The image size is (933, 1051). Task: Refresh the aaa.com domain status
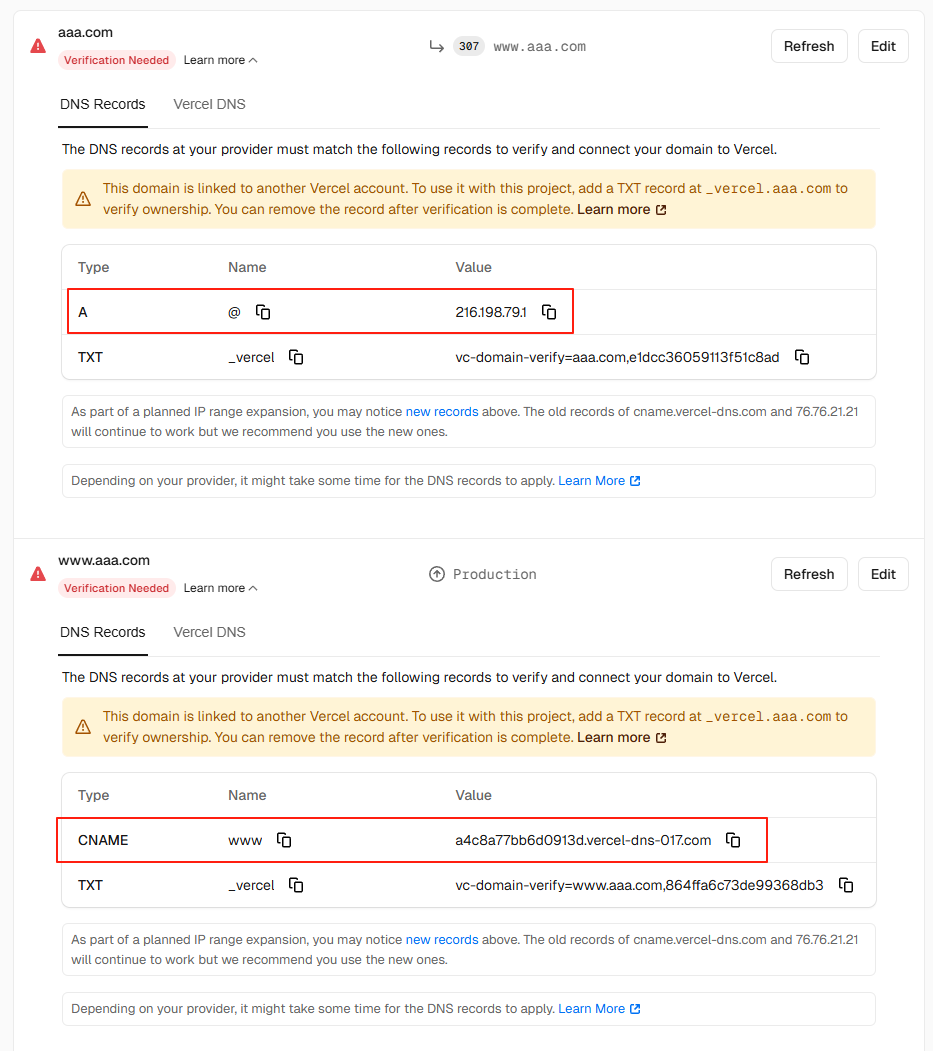click(809, 46)
